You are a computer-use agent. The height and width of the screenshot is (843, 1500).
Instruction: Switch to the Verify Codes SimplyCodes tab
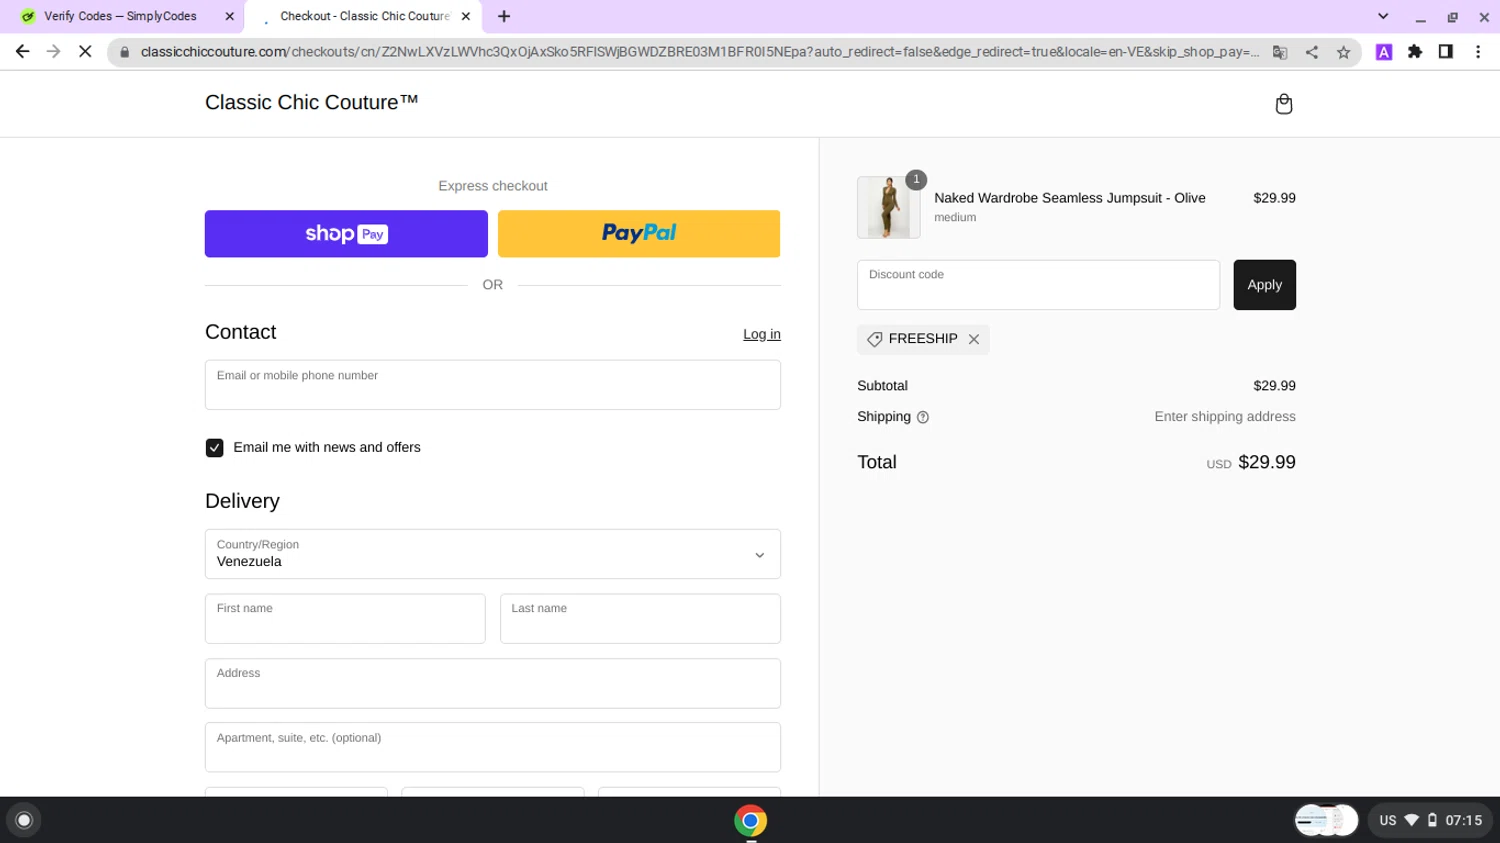(x=122, y=16)
